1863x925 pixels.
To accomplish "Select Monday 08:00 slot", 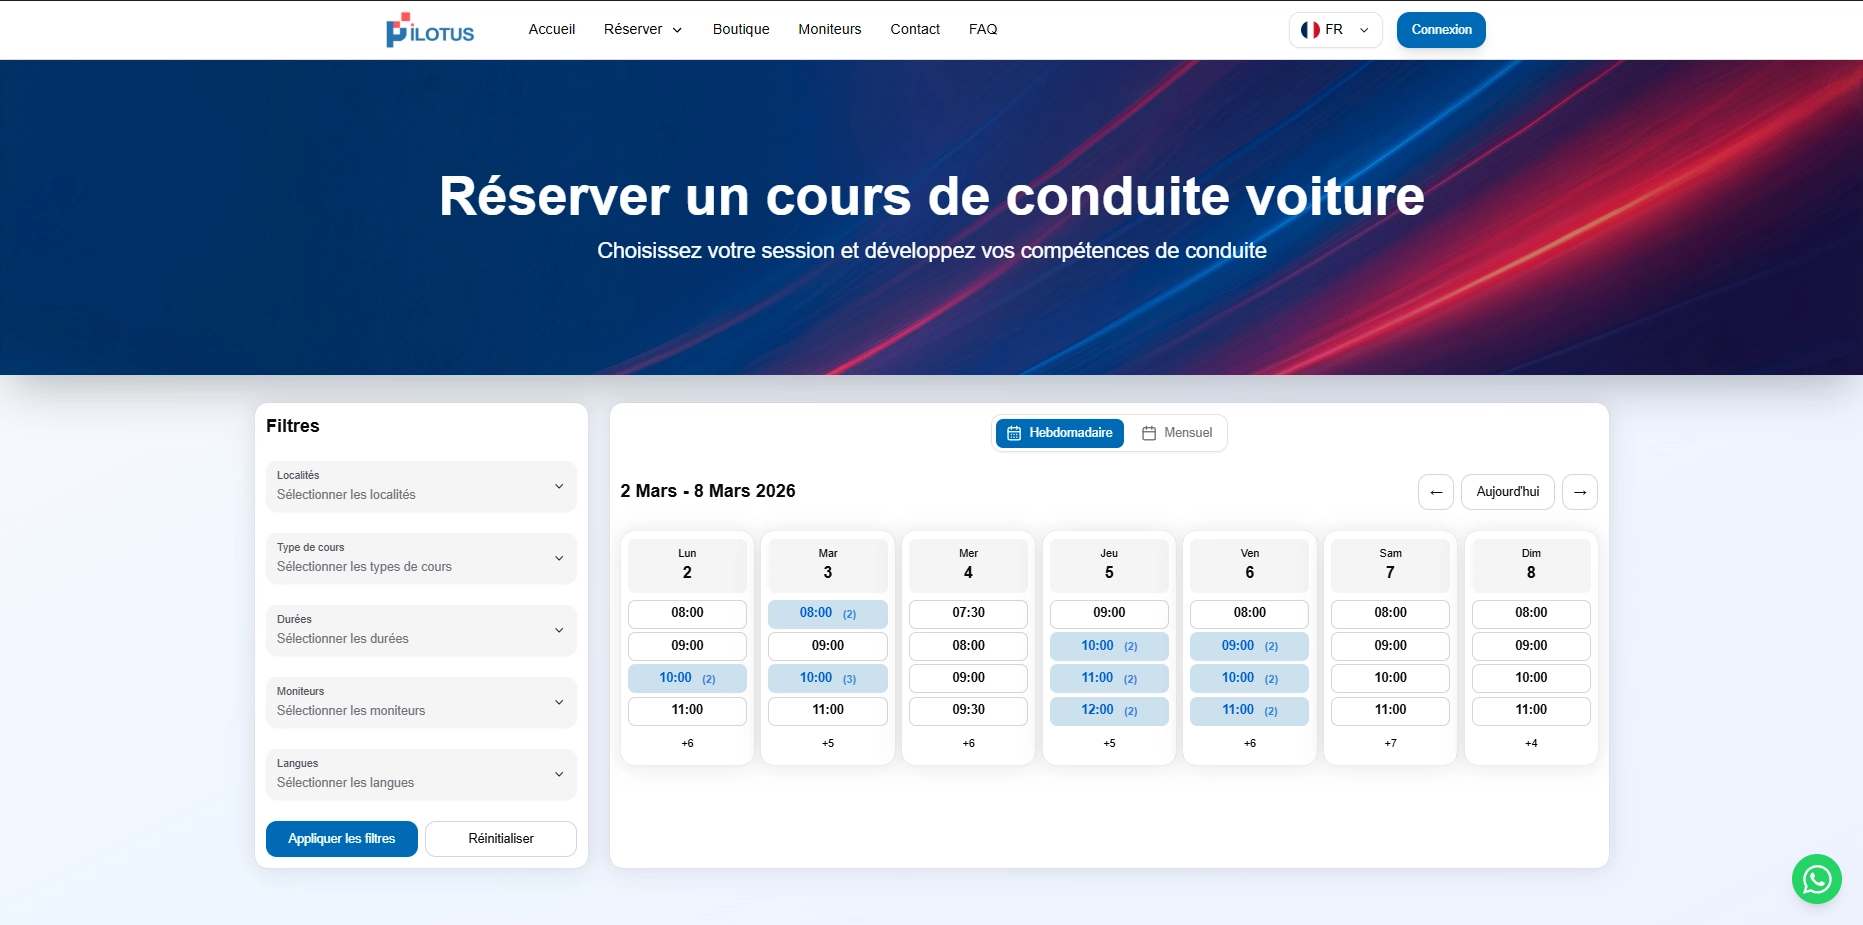I will [x=687, y=613].
